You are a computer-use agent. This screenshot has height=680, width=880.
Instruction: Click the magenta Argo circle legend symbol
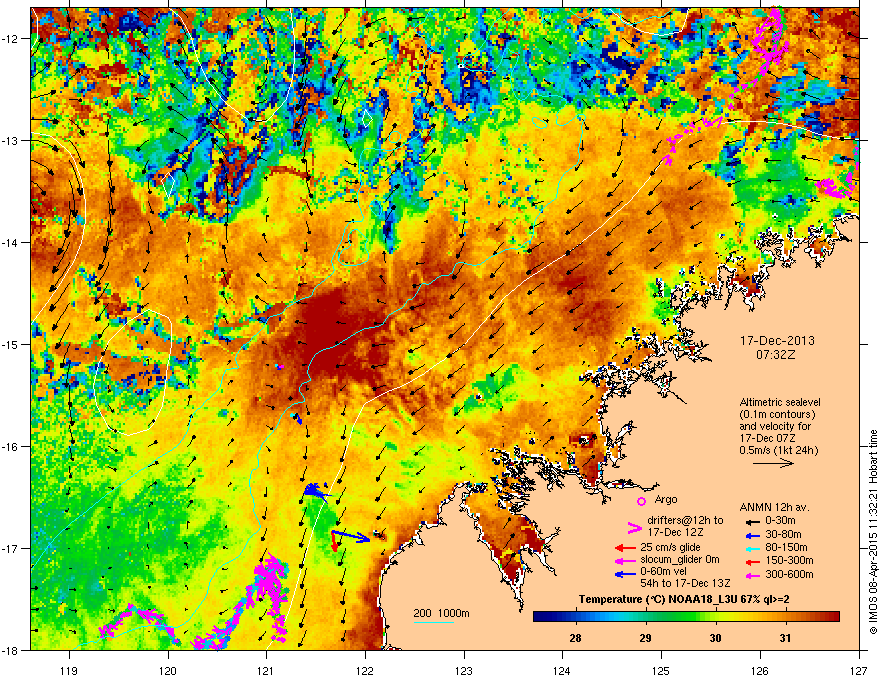click(641, 501)
